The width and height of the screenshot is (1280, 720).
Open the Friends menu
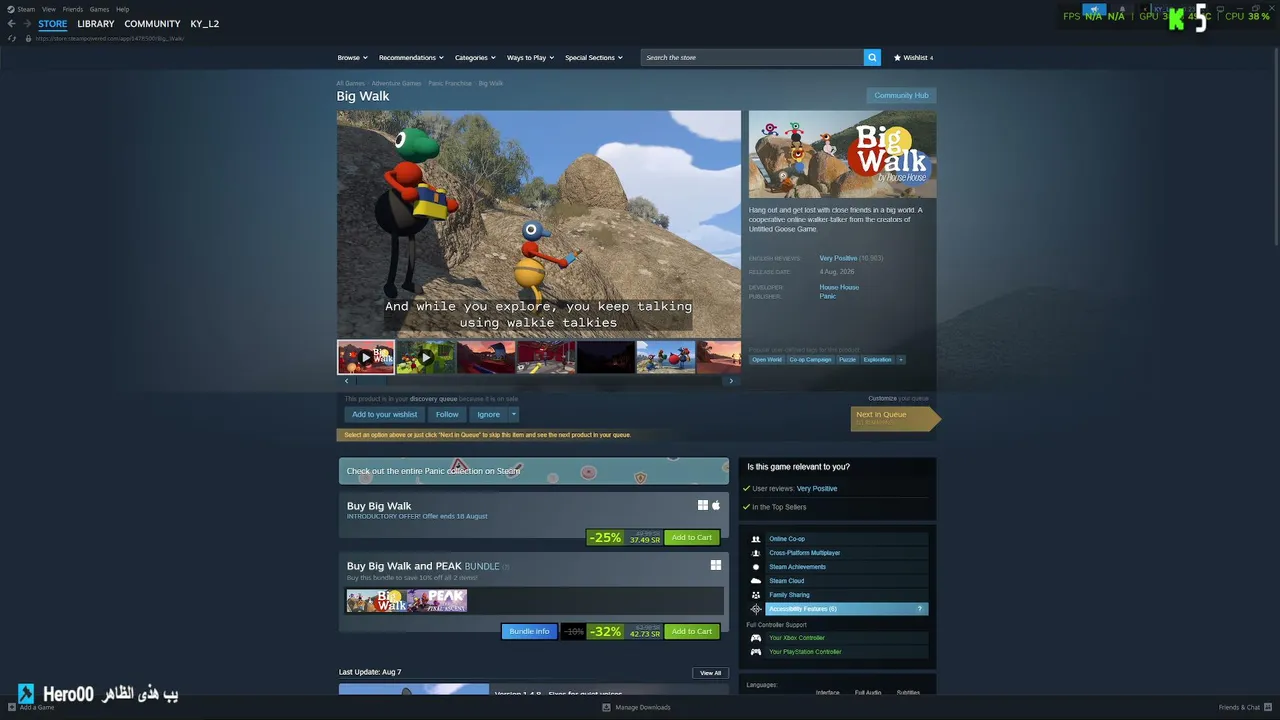tap(73, 9)
